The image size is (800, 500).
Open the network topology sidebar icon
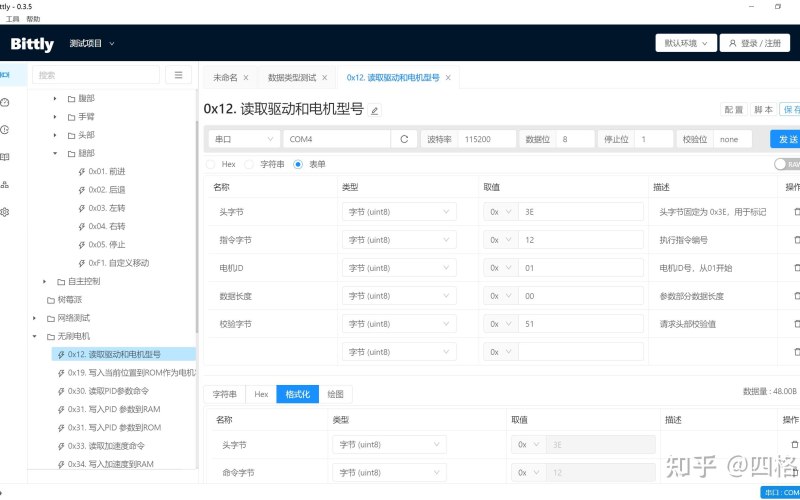(x=5, y=185)
